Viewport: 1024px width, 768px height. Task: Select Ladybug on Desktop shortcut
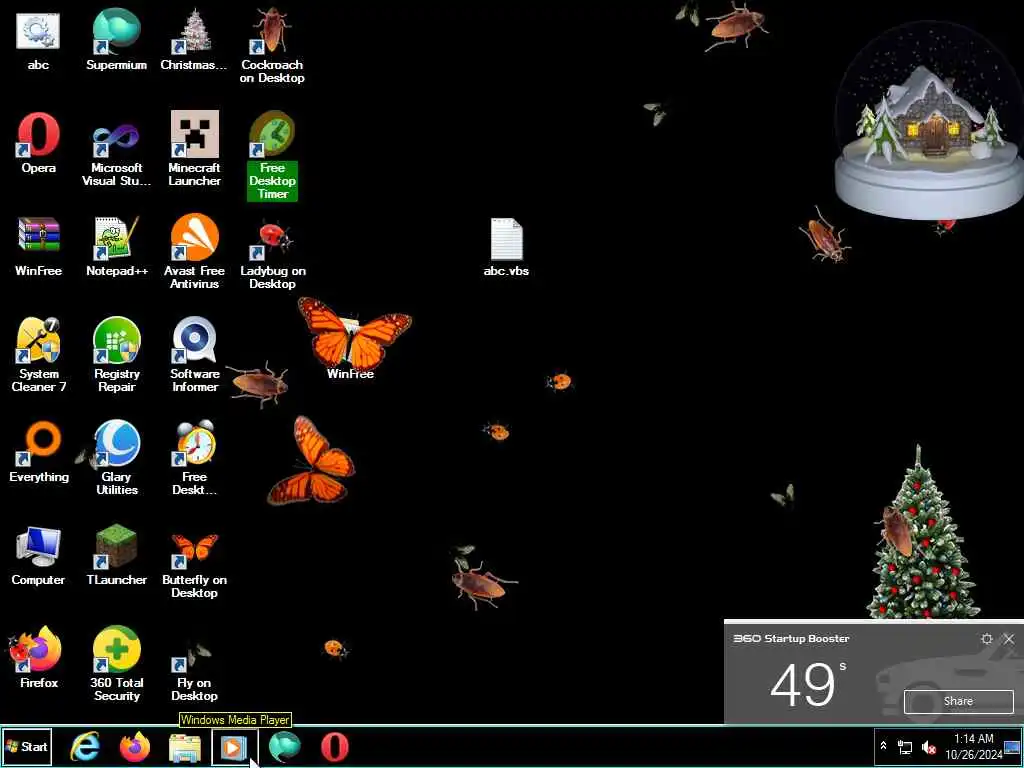(x=272, y=255)
